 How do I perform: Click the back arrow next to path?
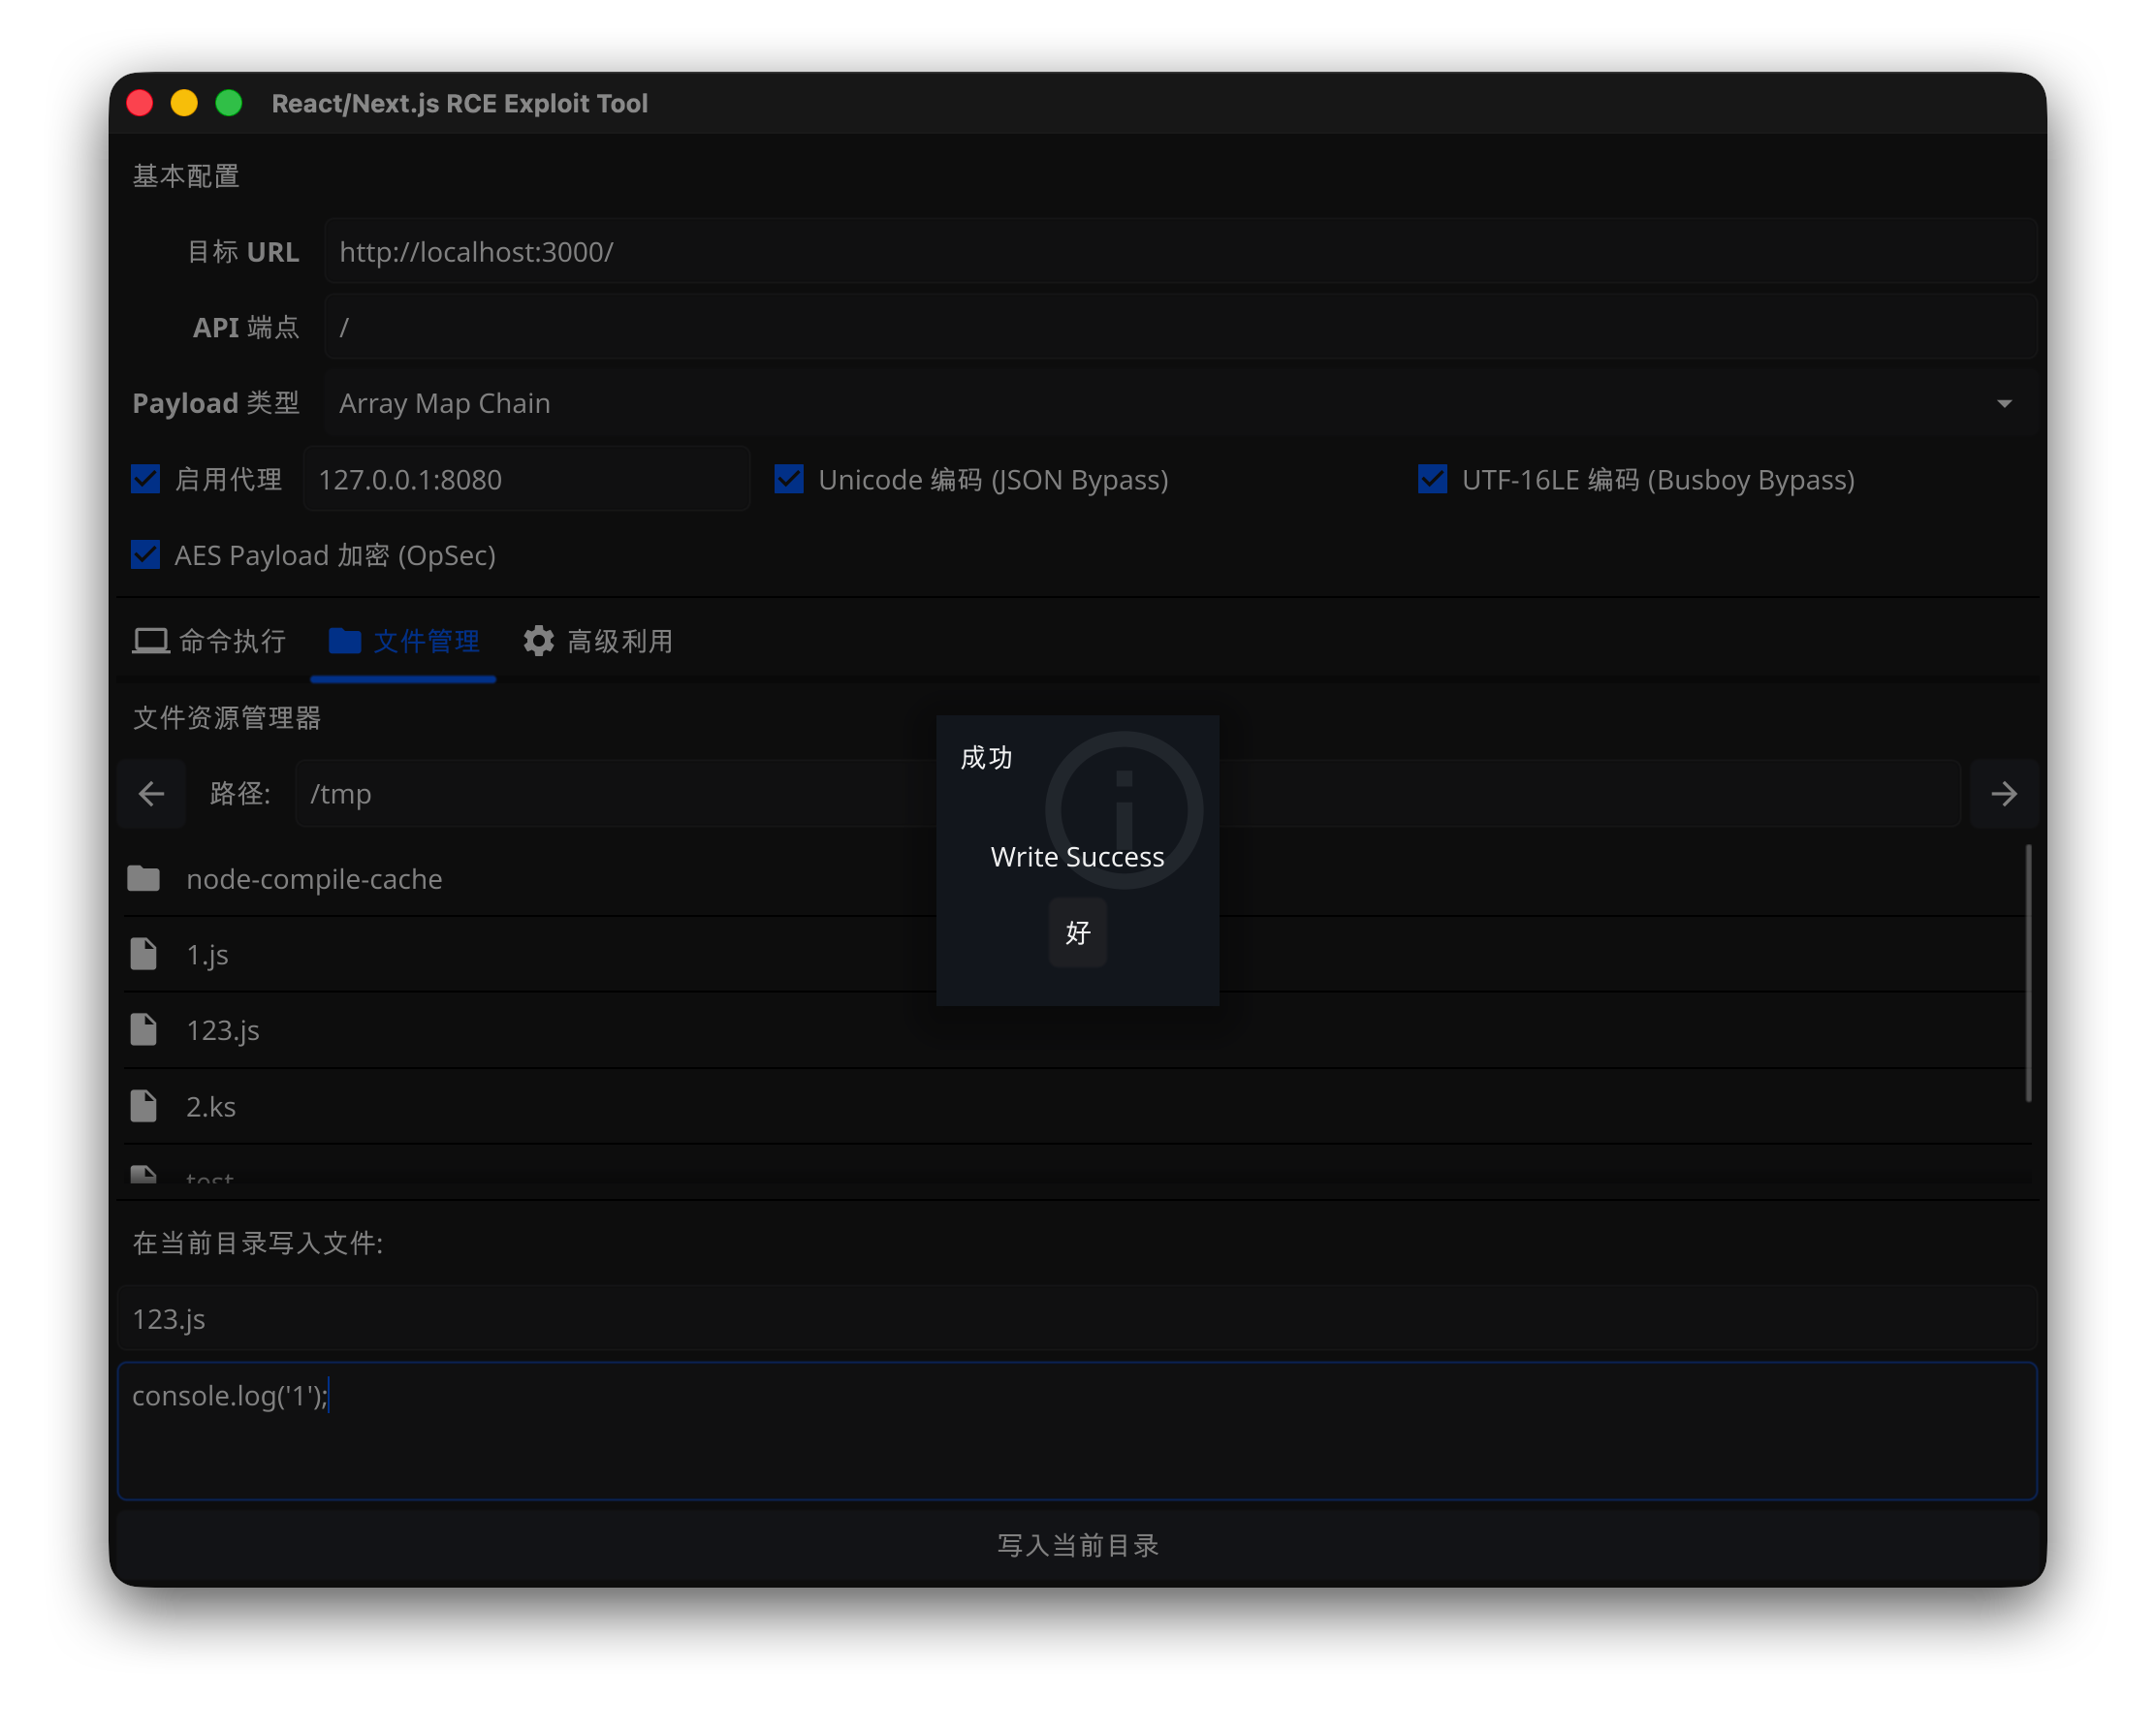(x=151, y=794)
